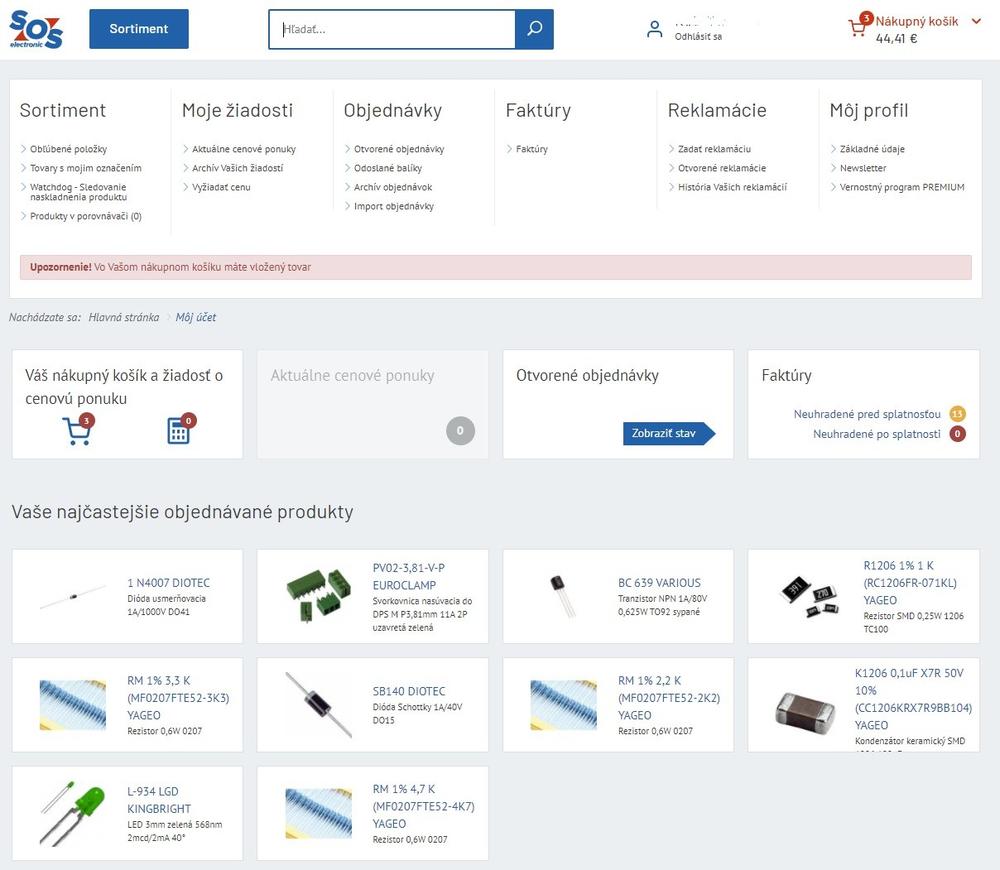This screenshot has width=1000, height=870.
Task: Expand the Nákupný košík dropdown arrow
Action: click(x=977, y=21)
